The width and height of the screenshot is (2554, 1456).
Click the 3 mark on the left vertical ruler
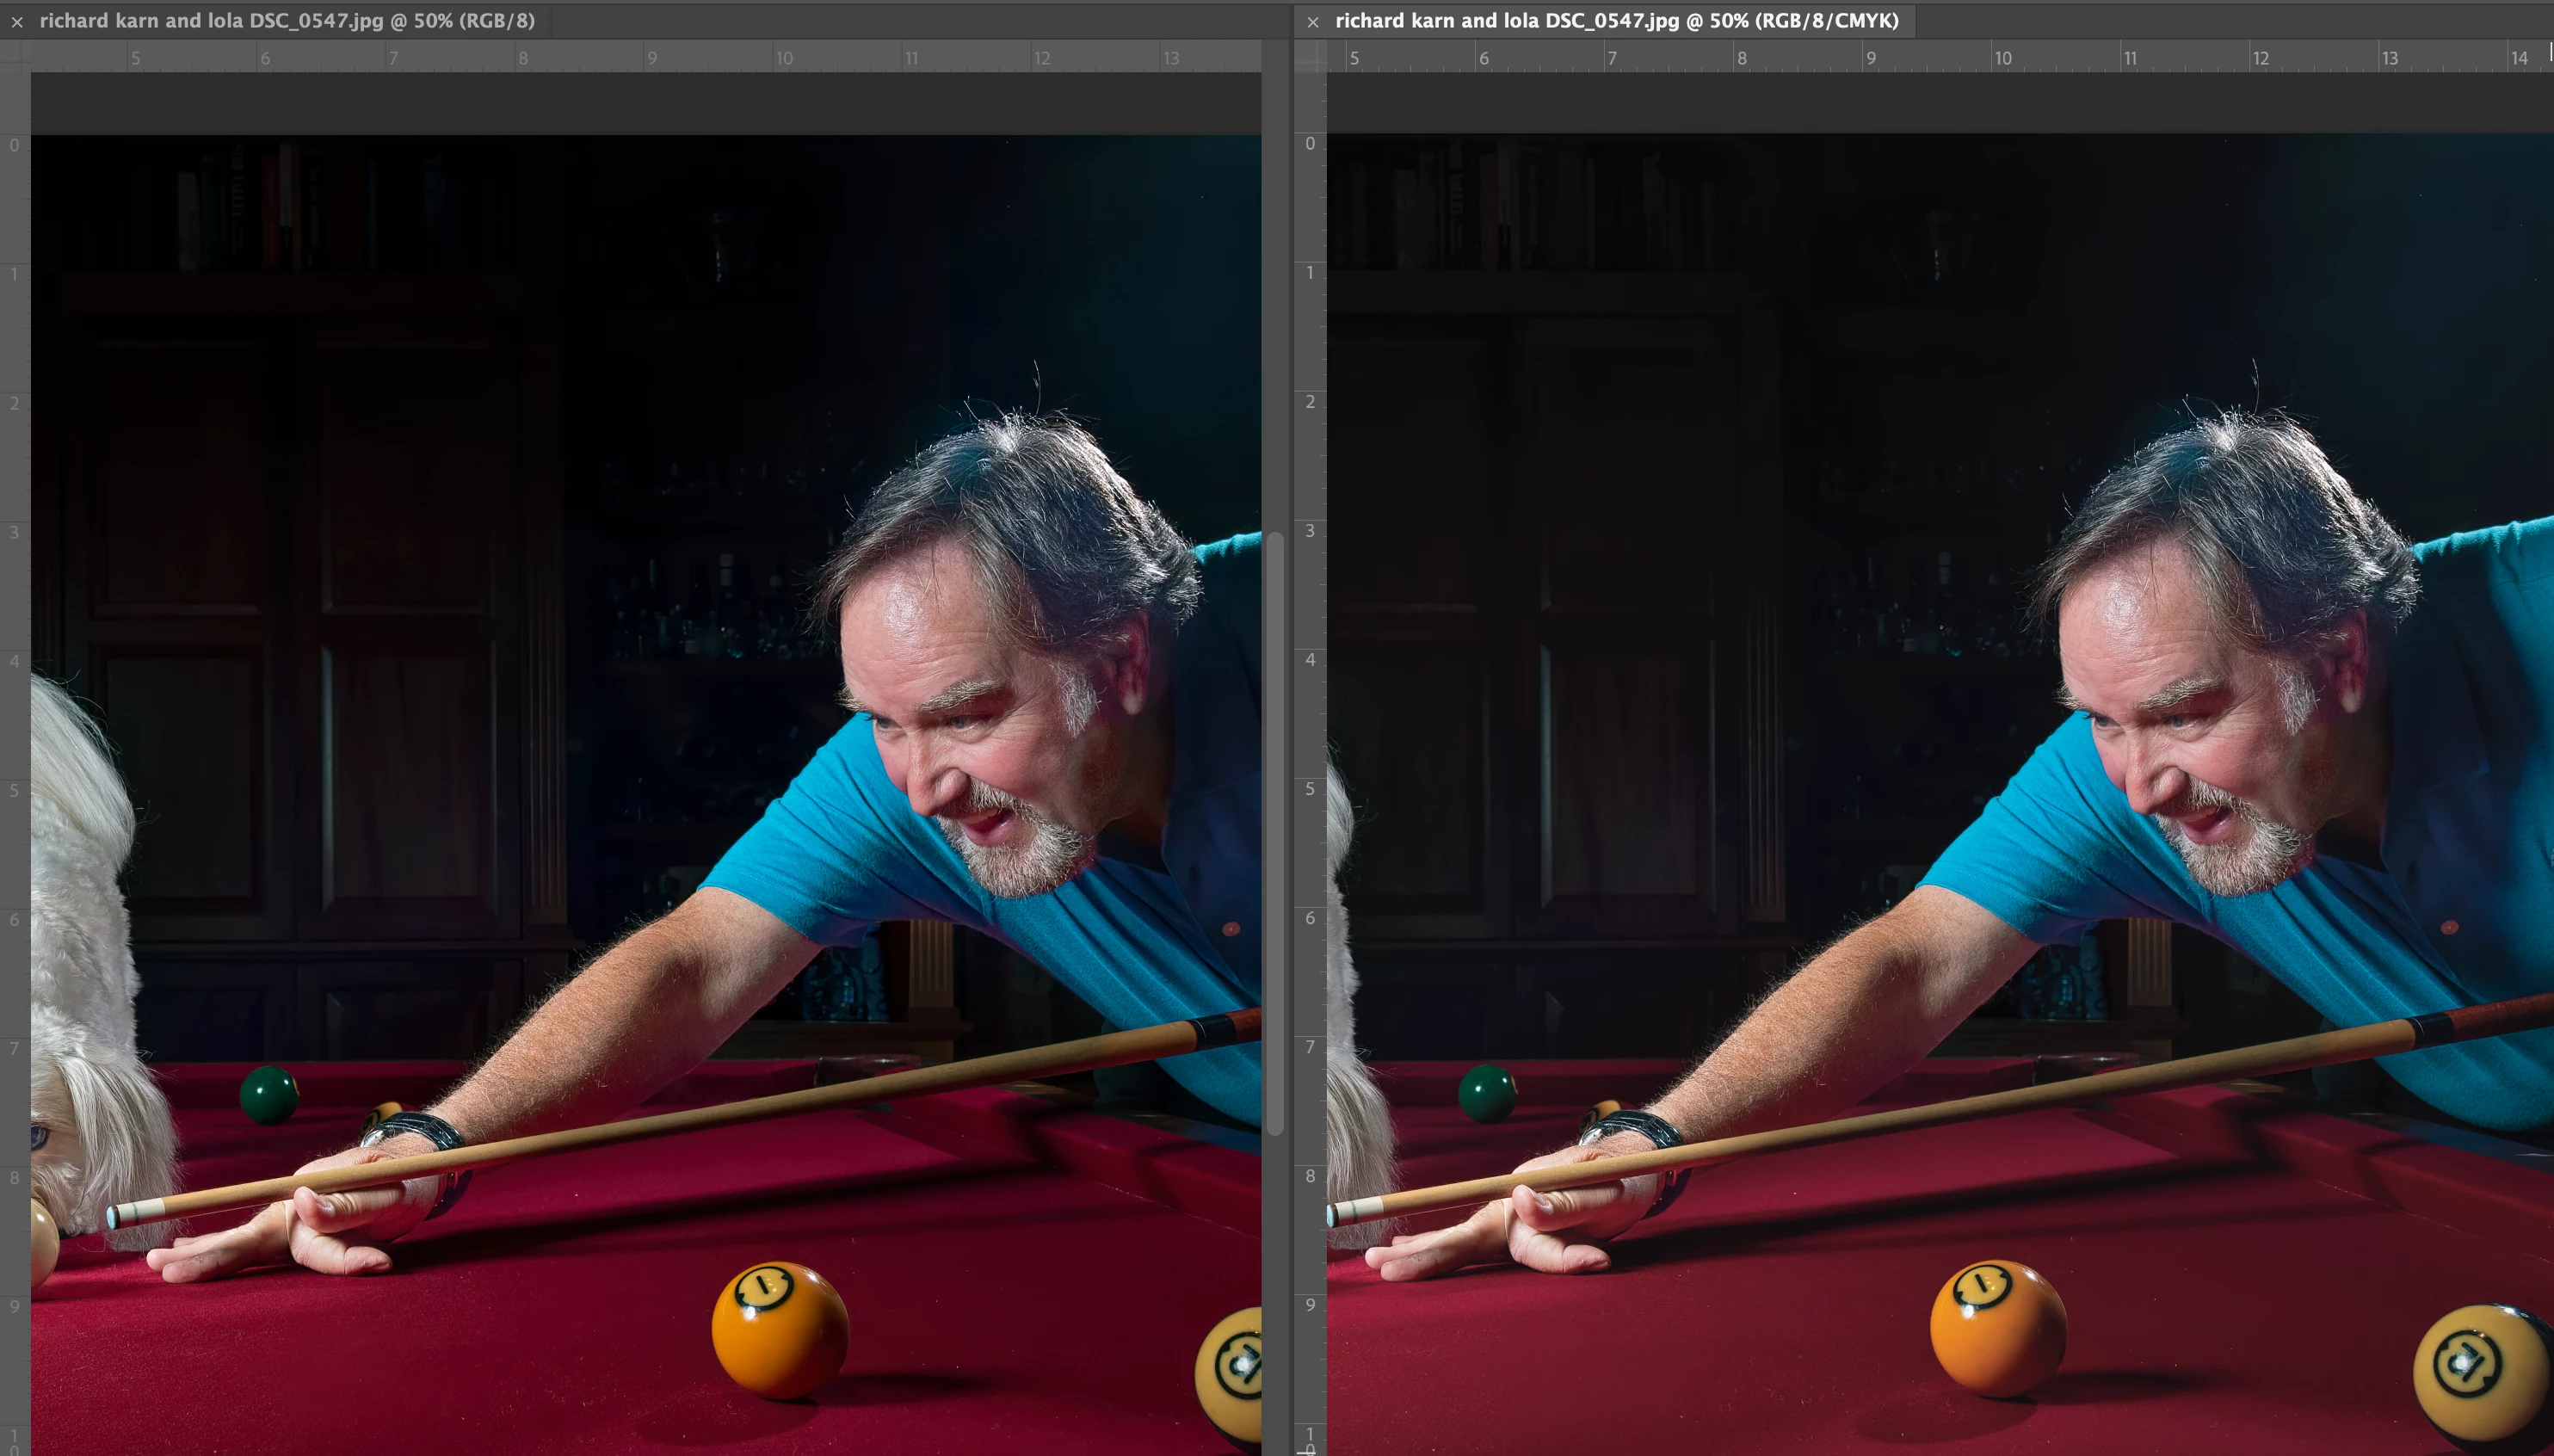pos(14,532)
